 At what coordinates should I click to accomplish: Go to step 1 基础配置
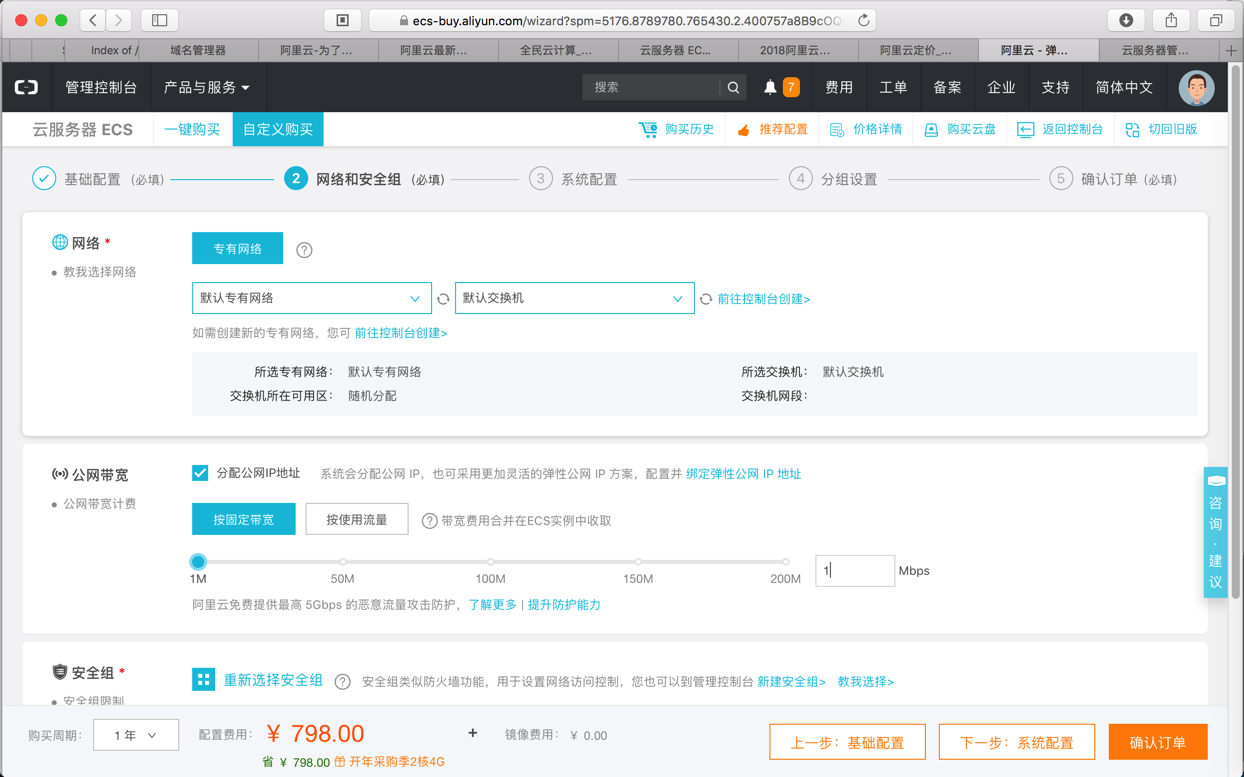click(x=98, y=179)
